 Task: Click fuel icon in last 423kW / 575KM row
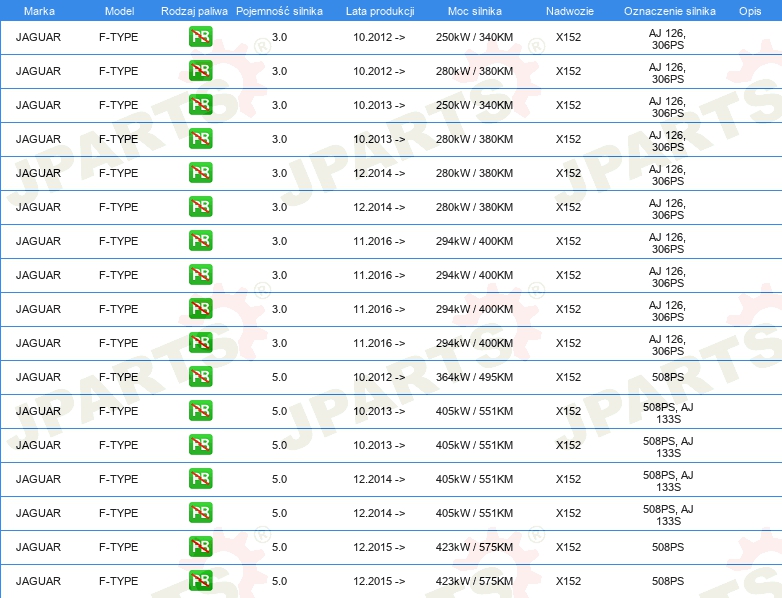(x=200, y=581)
